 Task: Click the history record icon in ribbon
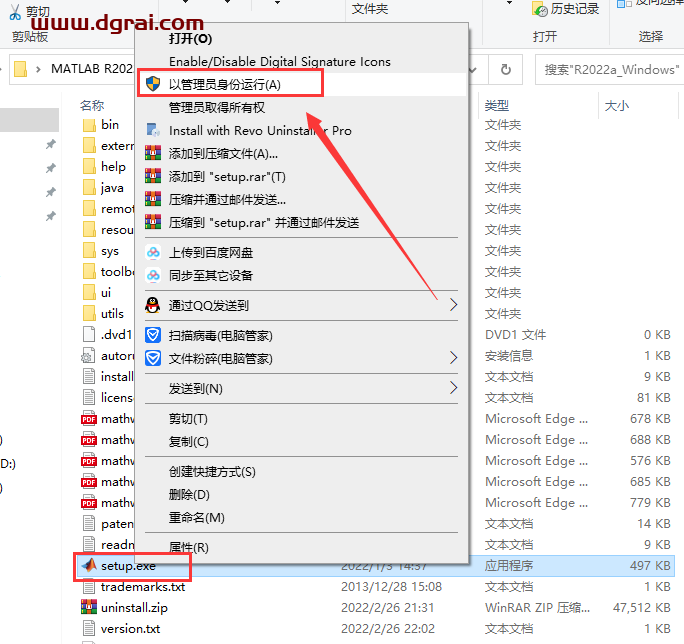pos(540,9)
